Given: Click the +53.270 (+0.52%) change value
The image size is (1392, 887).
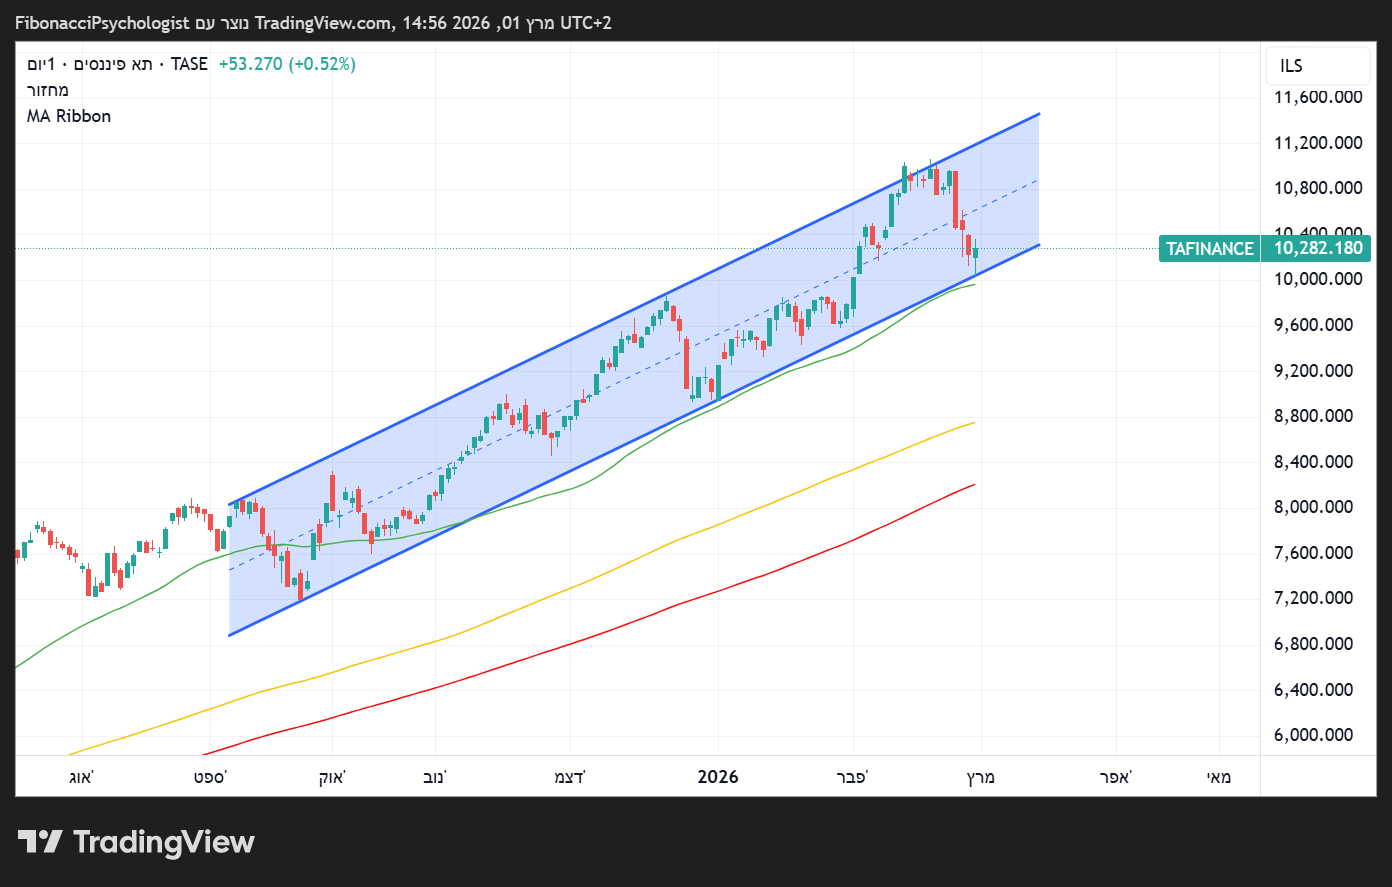Looking at the screenshot, I should pos(287,64).
